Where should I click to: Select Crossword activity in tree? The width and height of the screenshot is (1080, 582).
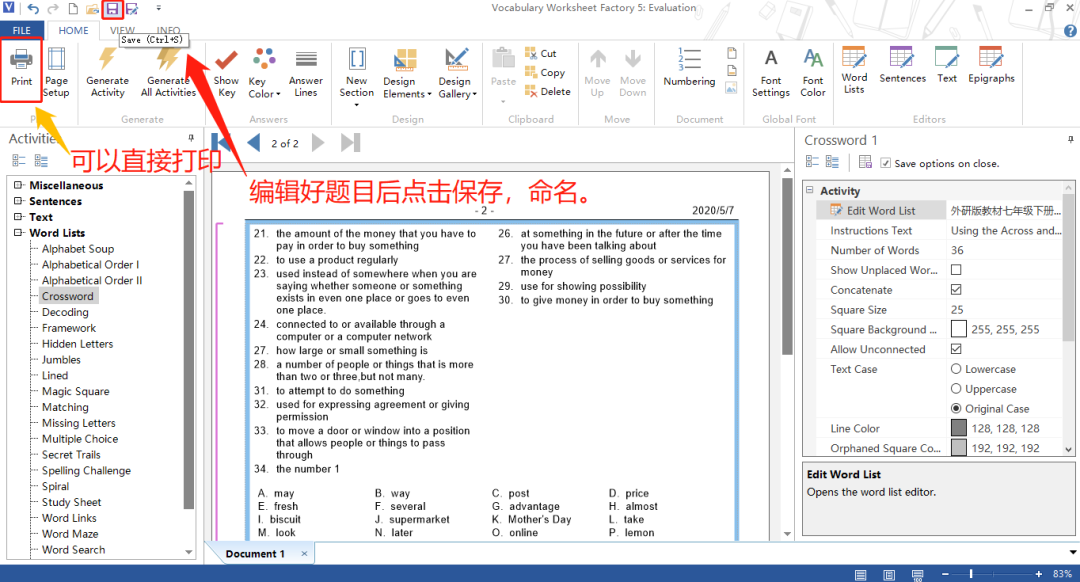(x=68, y=296)
